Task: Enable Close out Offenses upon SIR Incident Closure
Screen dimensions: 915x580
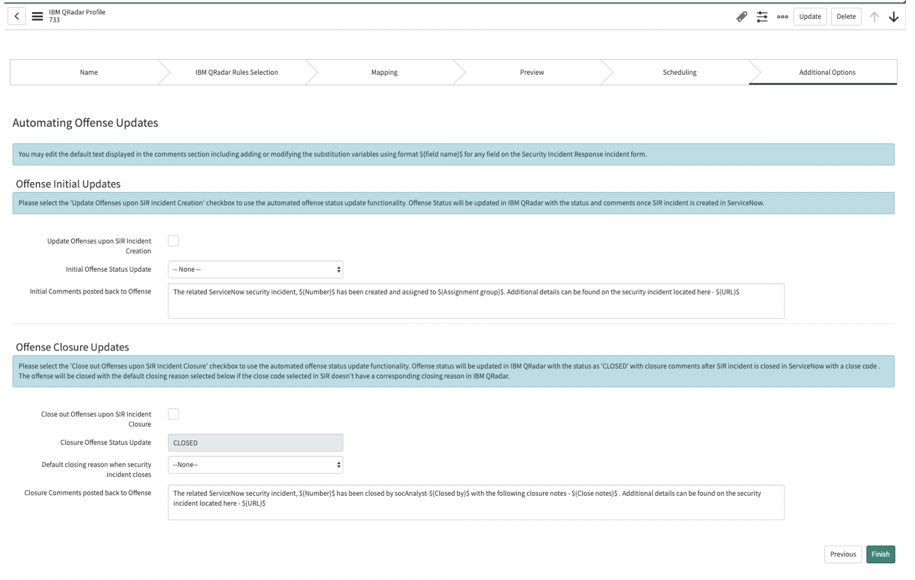Action: click(x=173, y=414)
